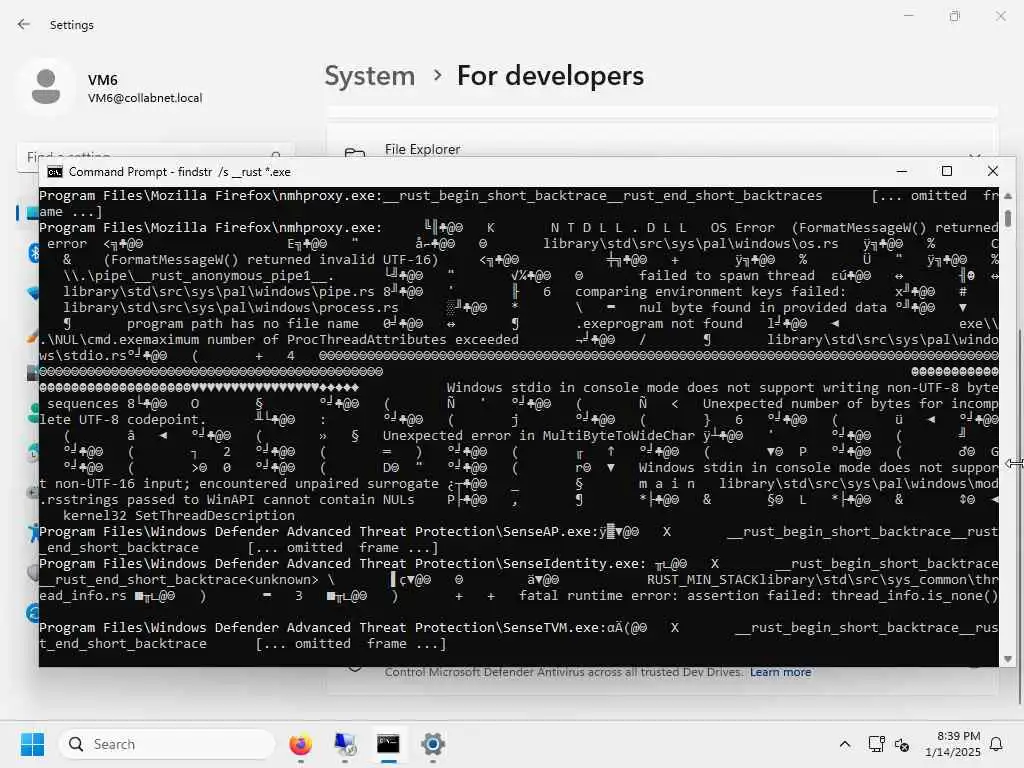Click the Find a setting search field
Image resolution: width=1024 pixels, height=768 pixels.
(x=155, y=155)
